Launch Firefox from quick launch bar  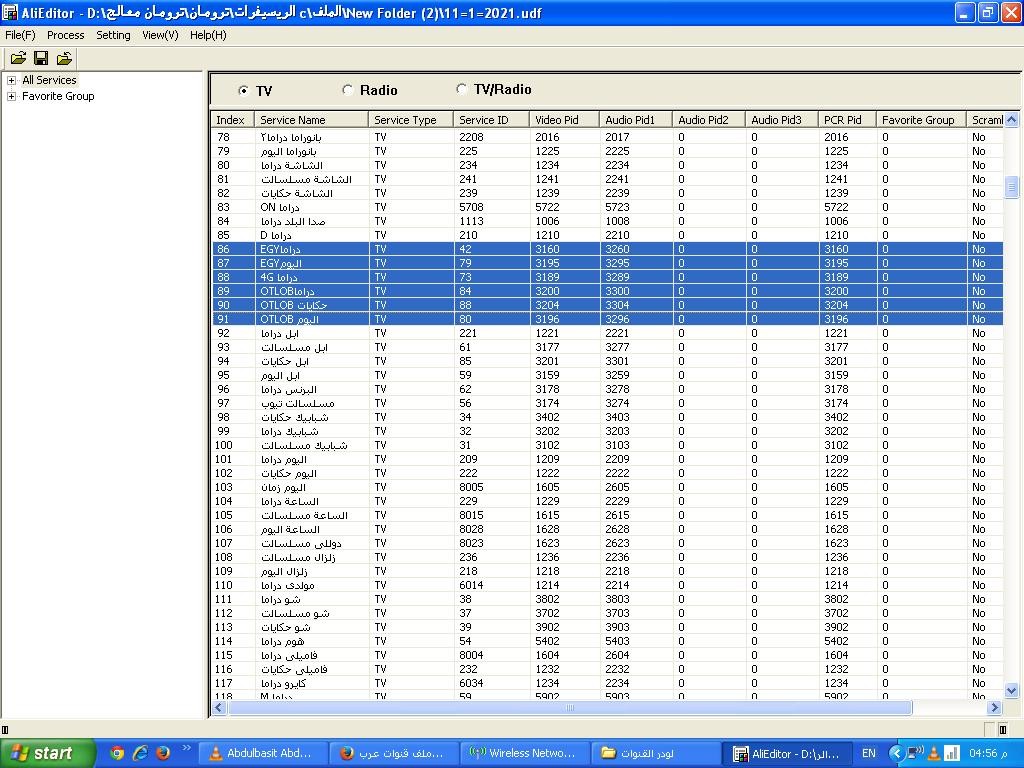162,753
